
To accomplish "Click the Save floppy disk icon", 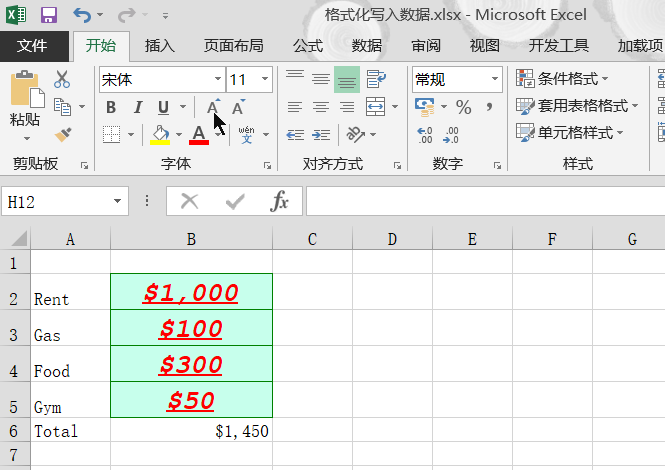I will pyautogui.click(x=49, y=15).
